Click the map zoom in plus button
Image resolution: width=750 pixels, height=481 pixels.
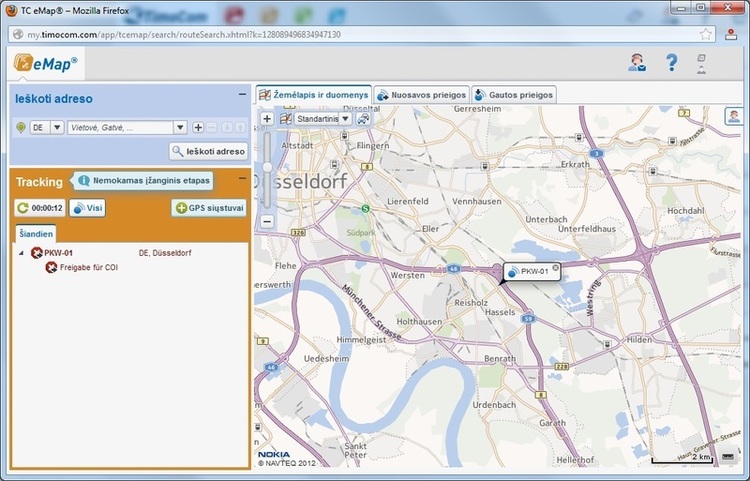tap(267, 118)
